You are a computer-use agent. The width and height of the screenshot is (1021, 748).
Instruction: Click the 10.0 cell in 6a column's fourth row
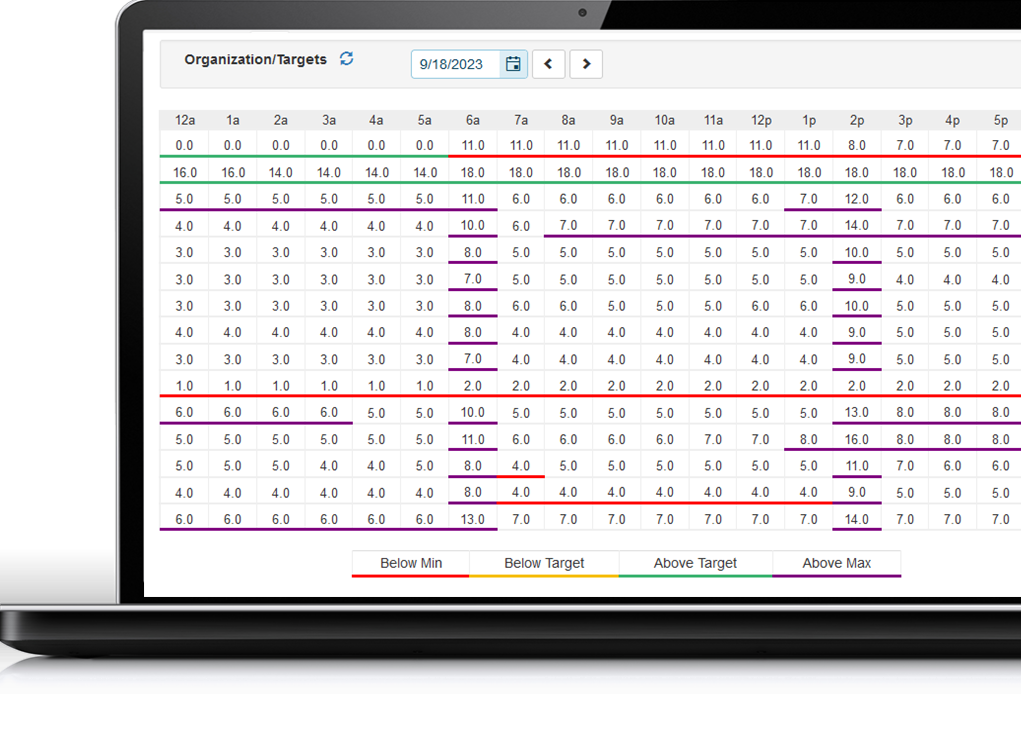(473, 225)
